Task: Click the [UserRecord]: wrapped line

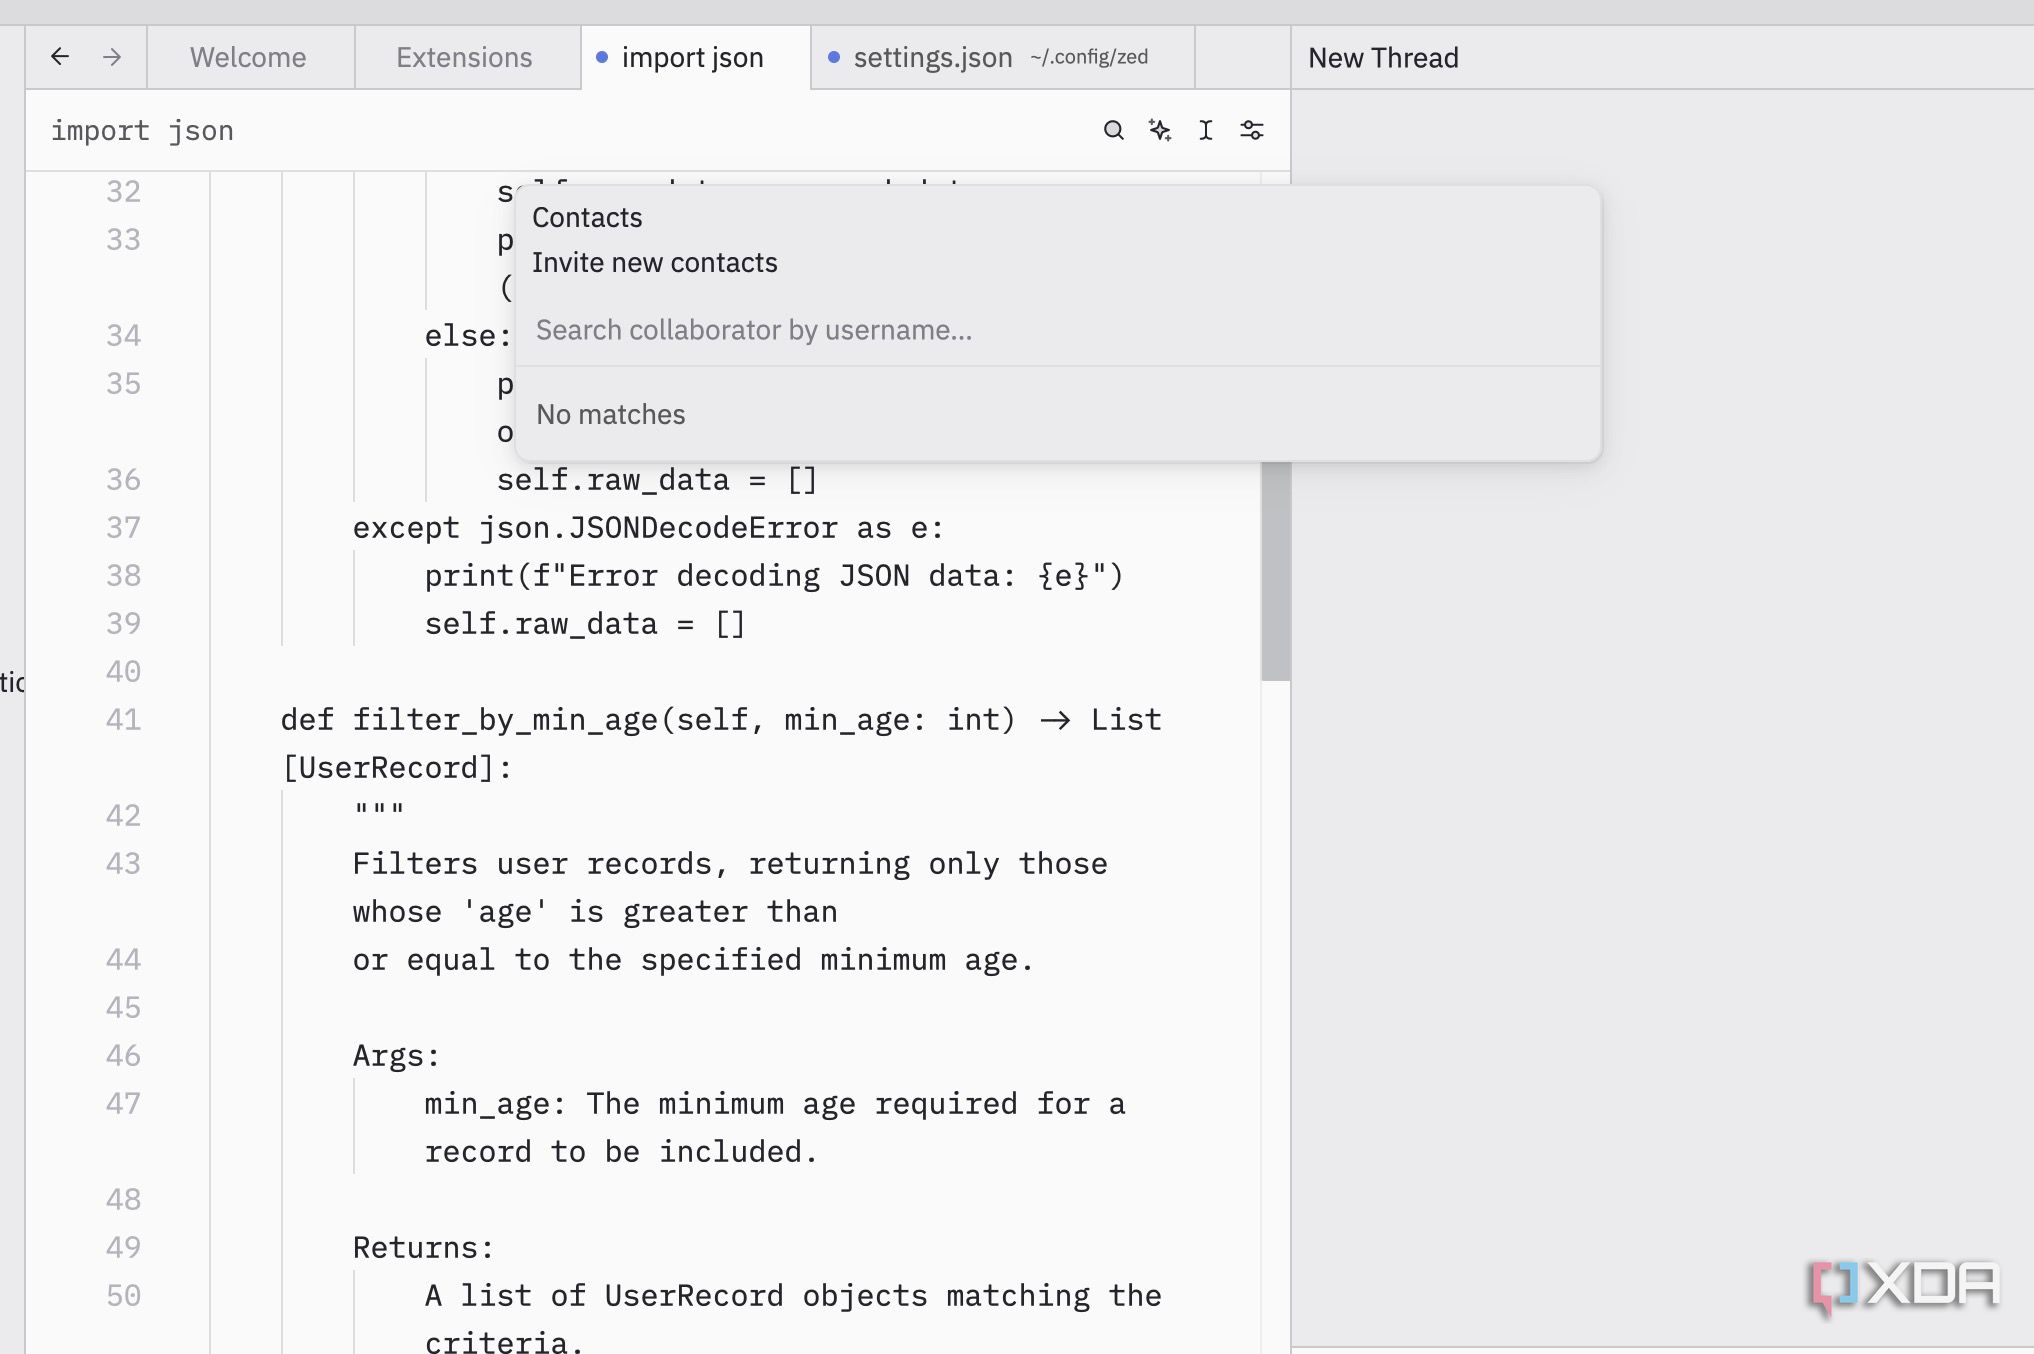Action: click(397, 768)
